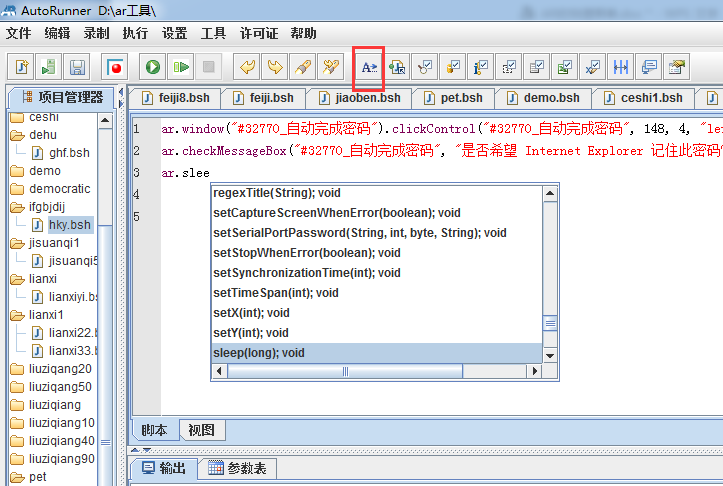Switch to the ceshi1.bsh tab
Image resolution: width=723 pixels, height=486 pixels.
coord(644,98)
